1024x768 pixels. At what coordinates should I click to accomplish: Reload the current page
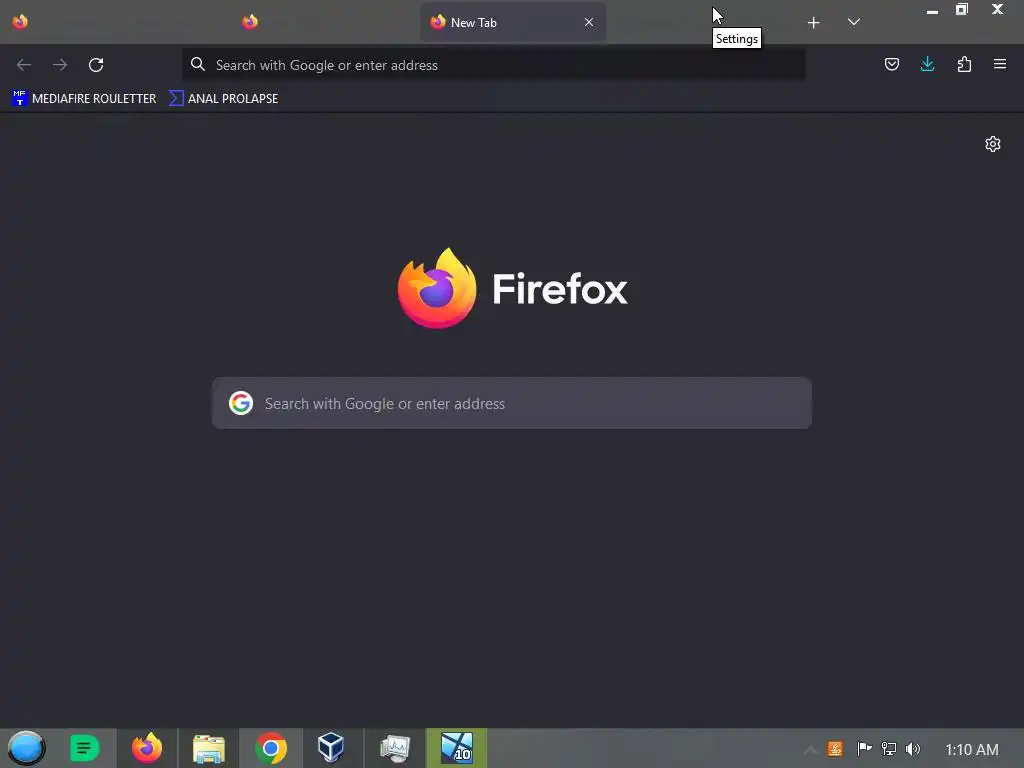(x=96, y=65)
